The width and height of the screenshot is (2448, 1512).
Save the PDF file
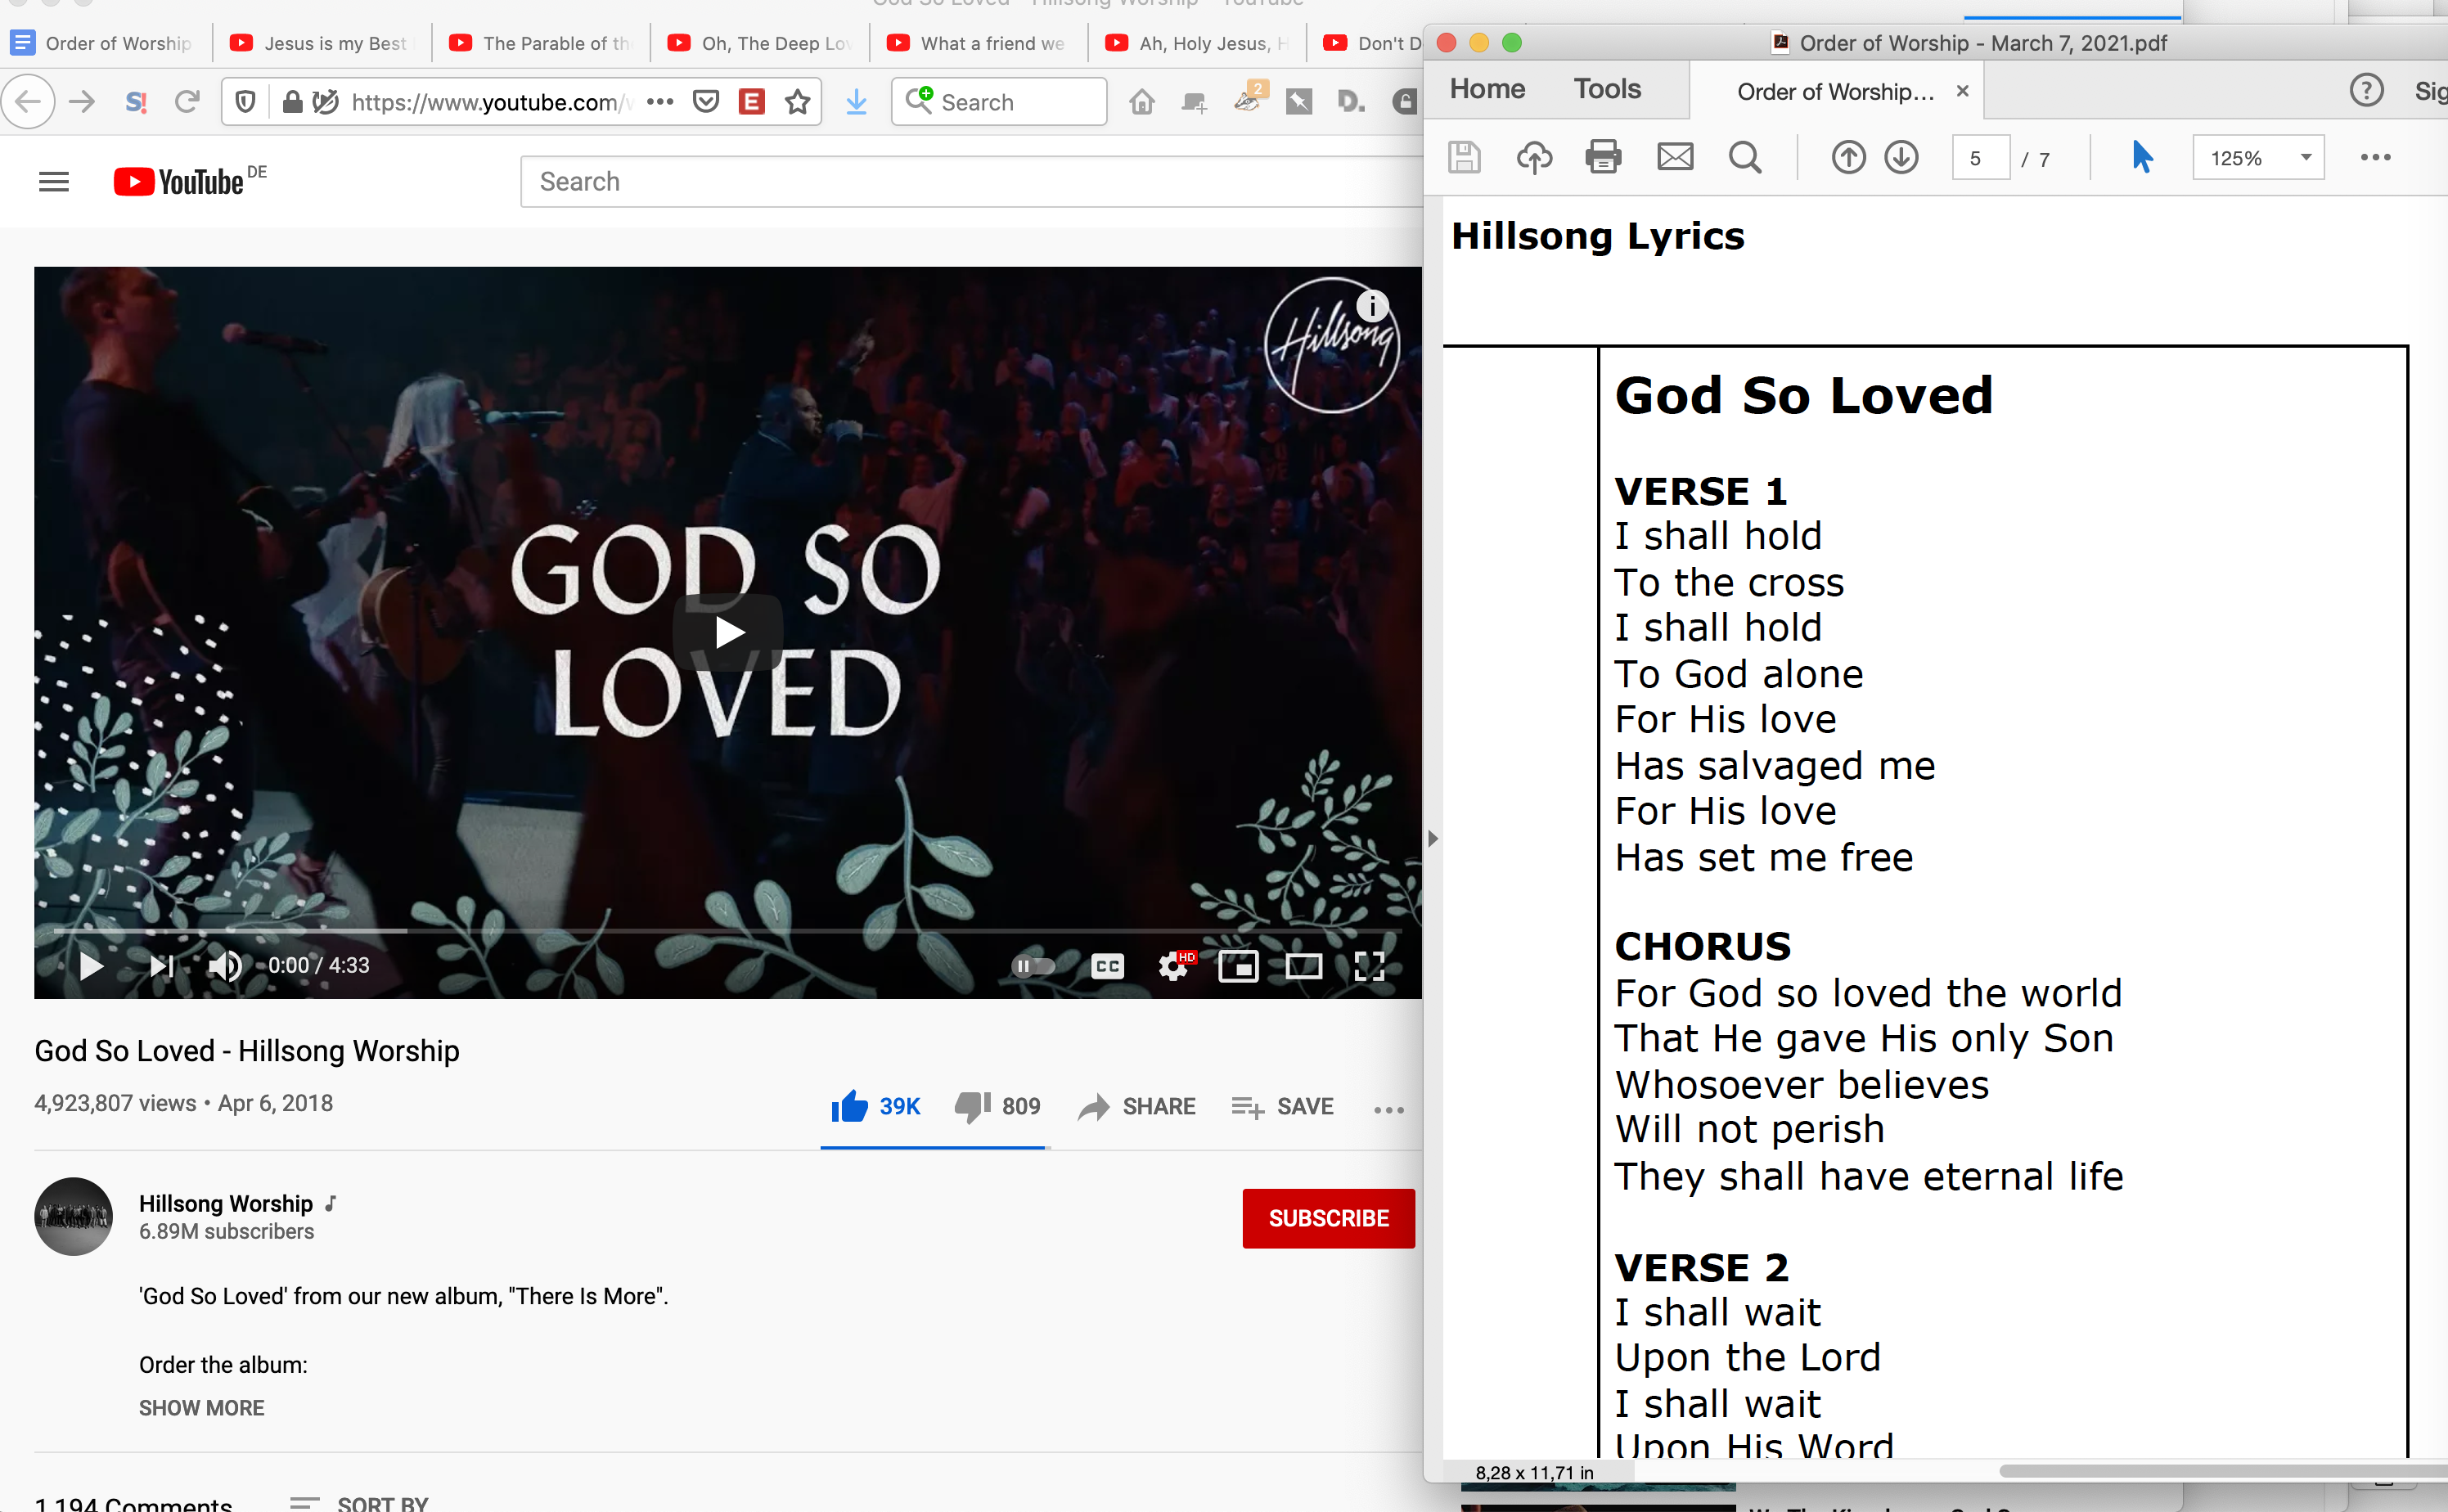1464,157
